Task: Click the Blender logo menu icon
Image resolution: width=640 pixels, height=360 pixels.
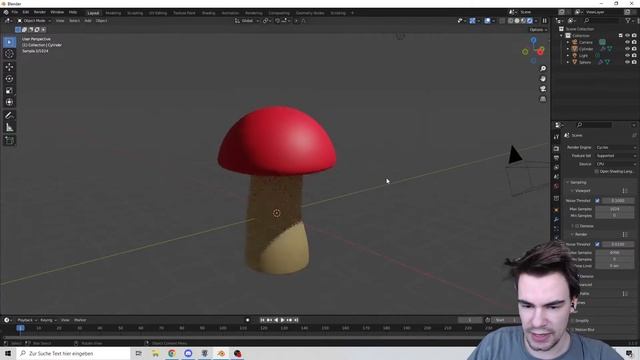Action: click(6, 12)
